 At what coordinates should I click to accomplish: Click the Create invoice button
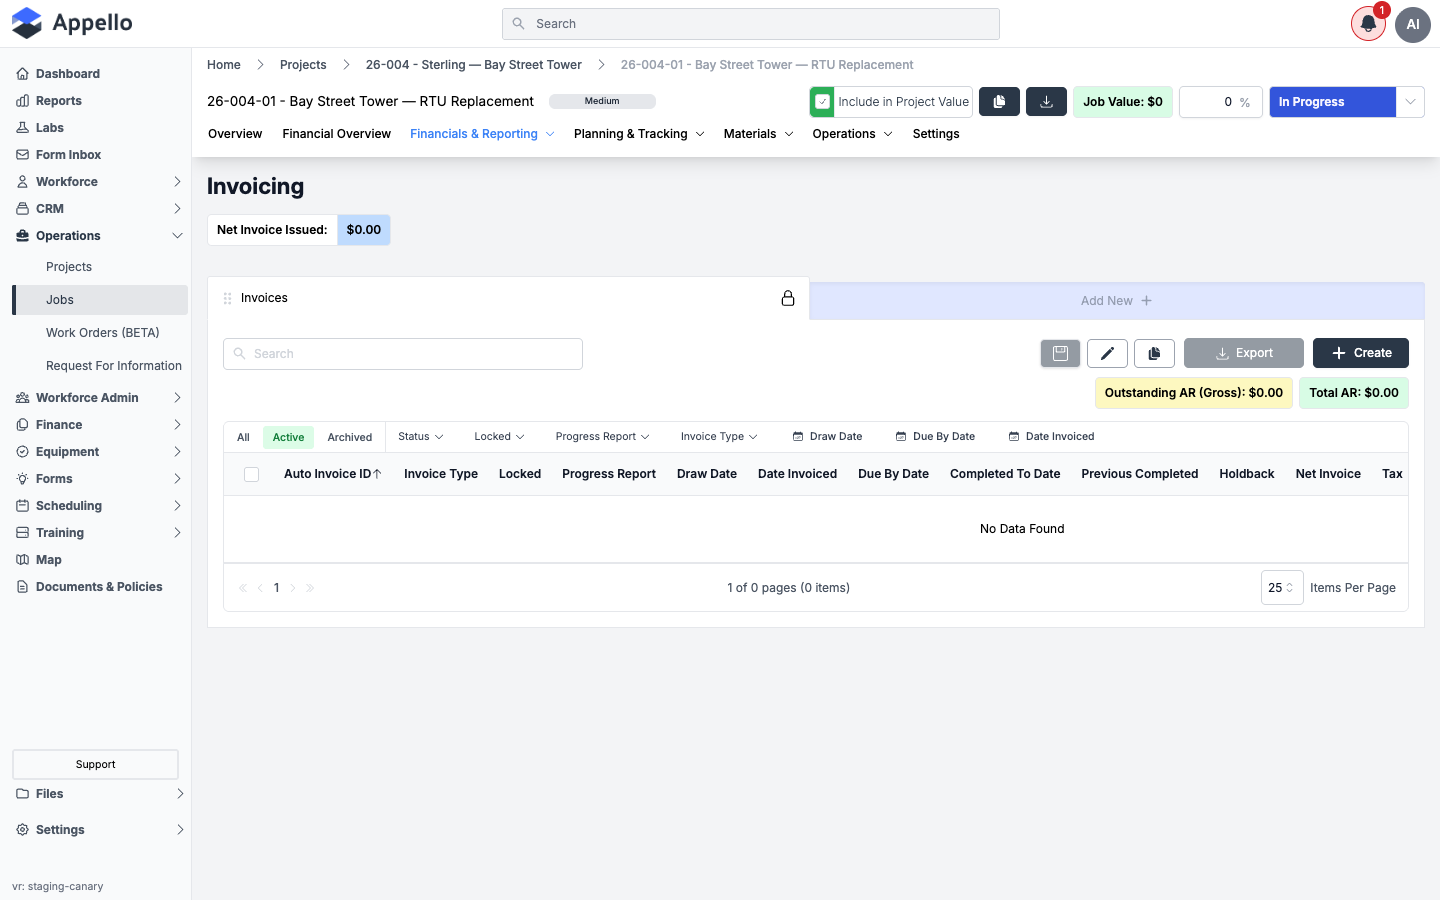[x=1360, y=353]
